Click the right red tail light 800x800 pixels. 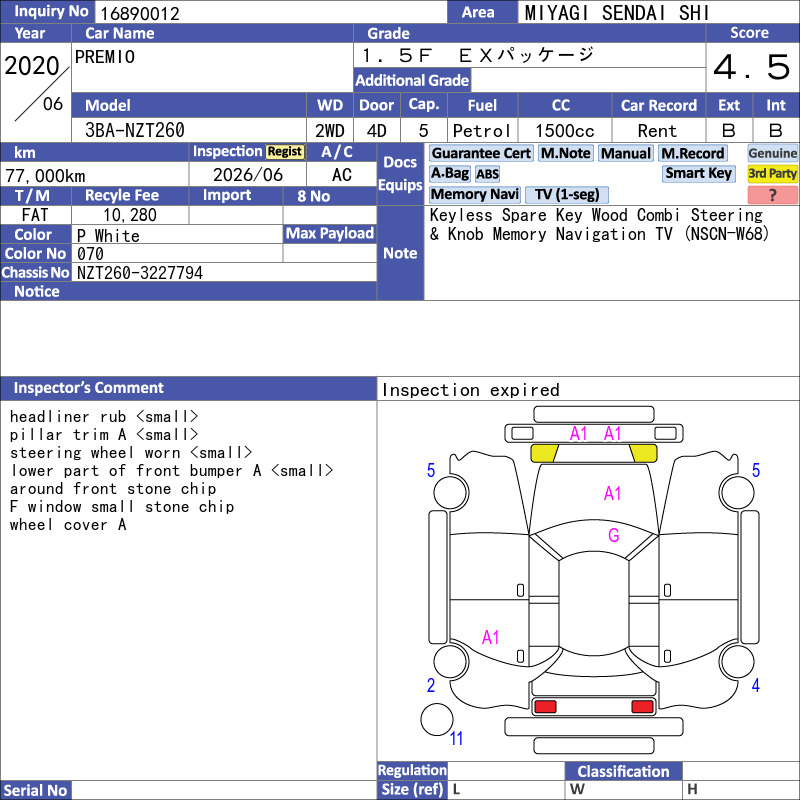(x=642, y=707)
